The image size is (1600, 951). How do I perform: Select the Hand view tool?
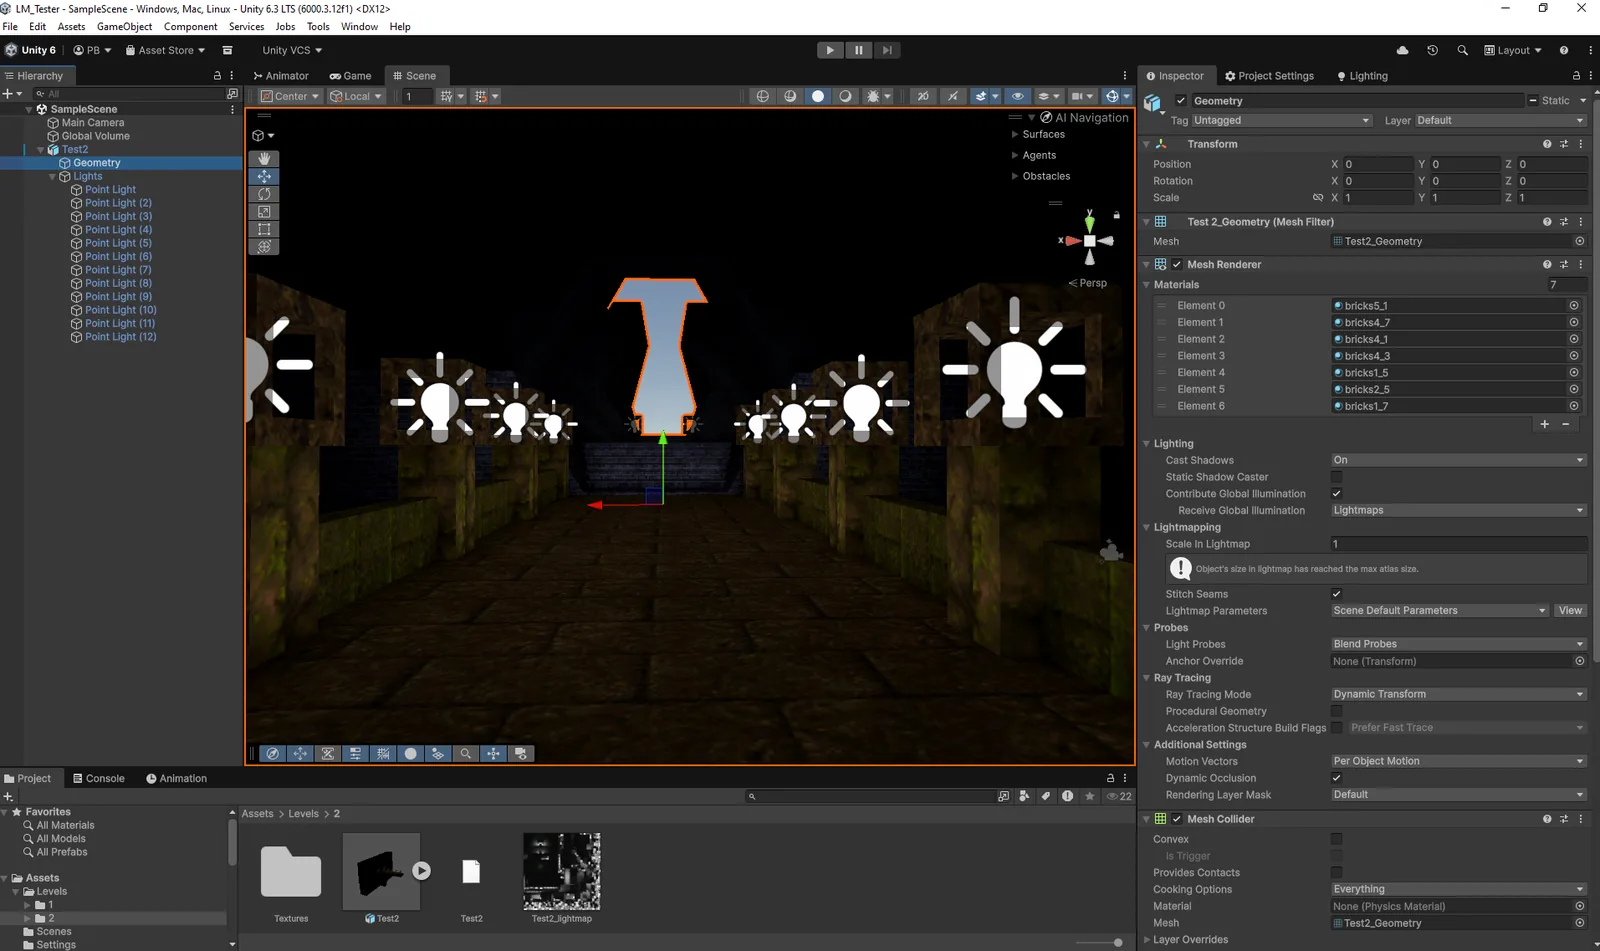click(x=264, y=159)
